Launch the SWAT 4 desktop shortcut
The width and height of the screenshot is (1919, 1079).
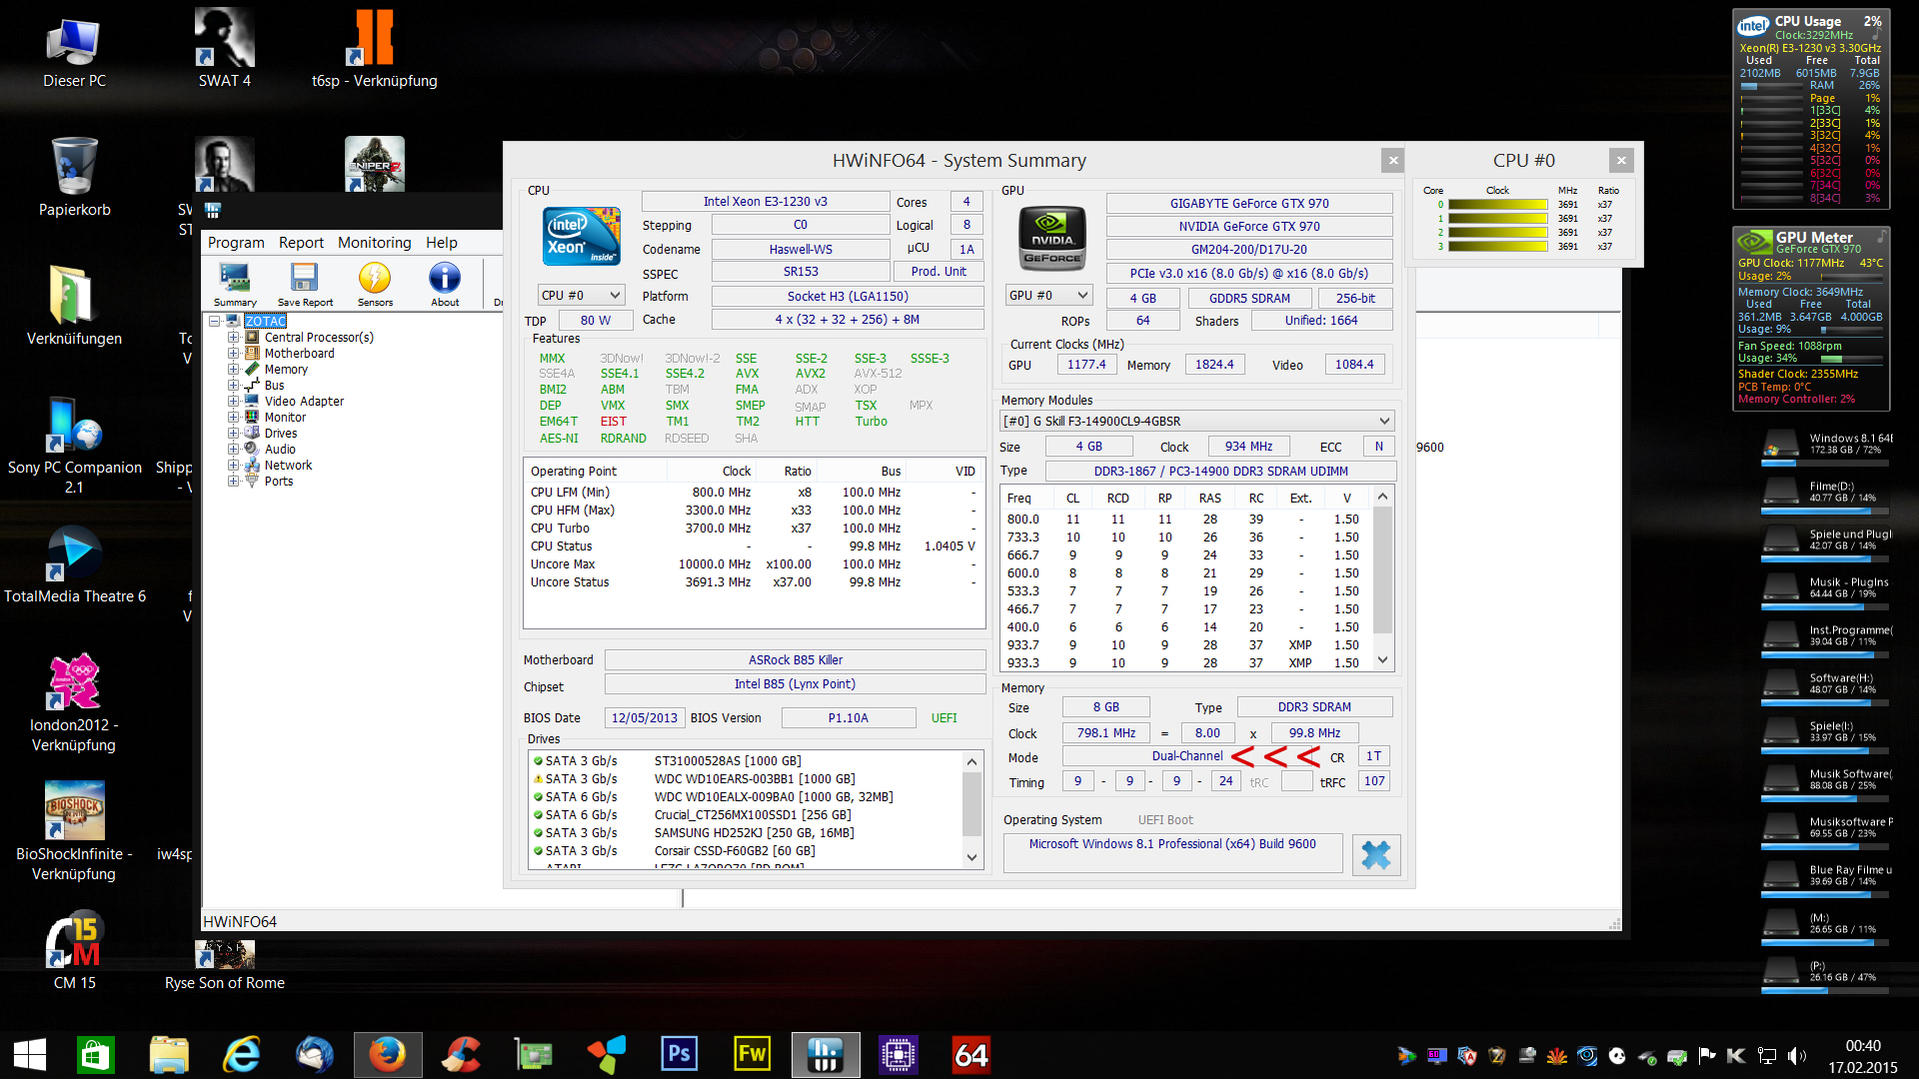(224, 50)
